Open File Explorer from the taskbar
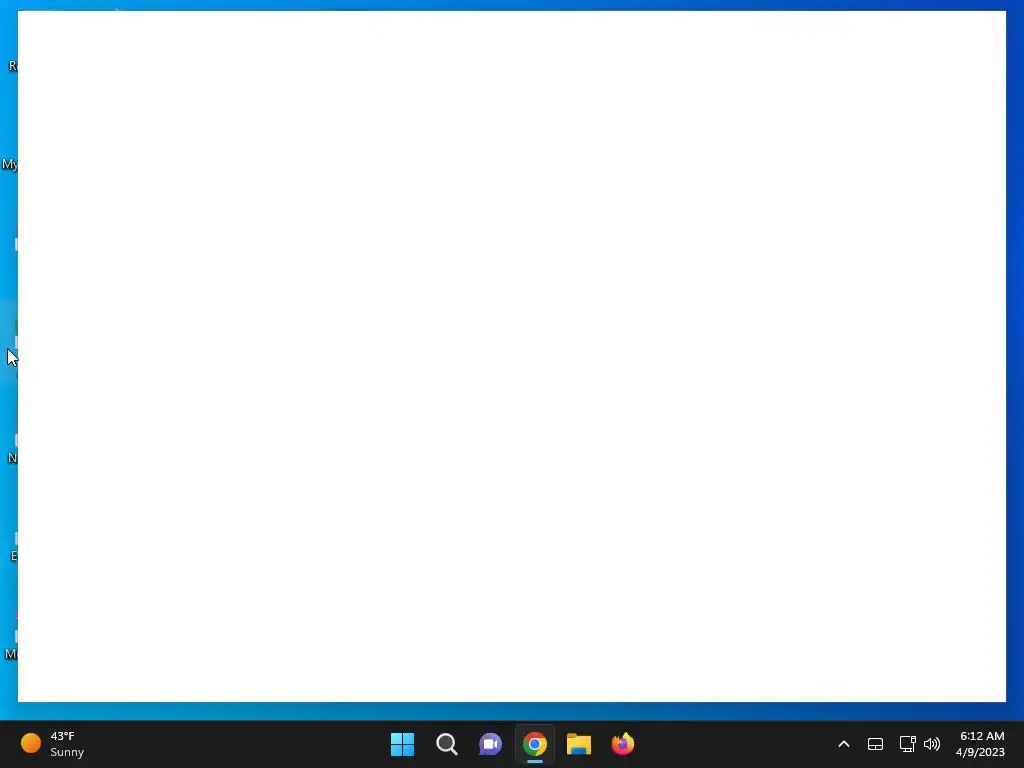 tap(579, 744)
